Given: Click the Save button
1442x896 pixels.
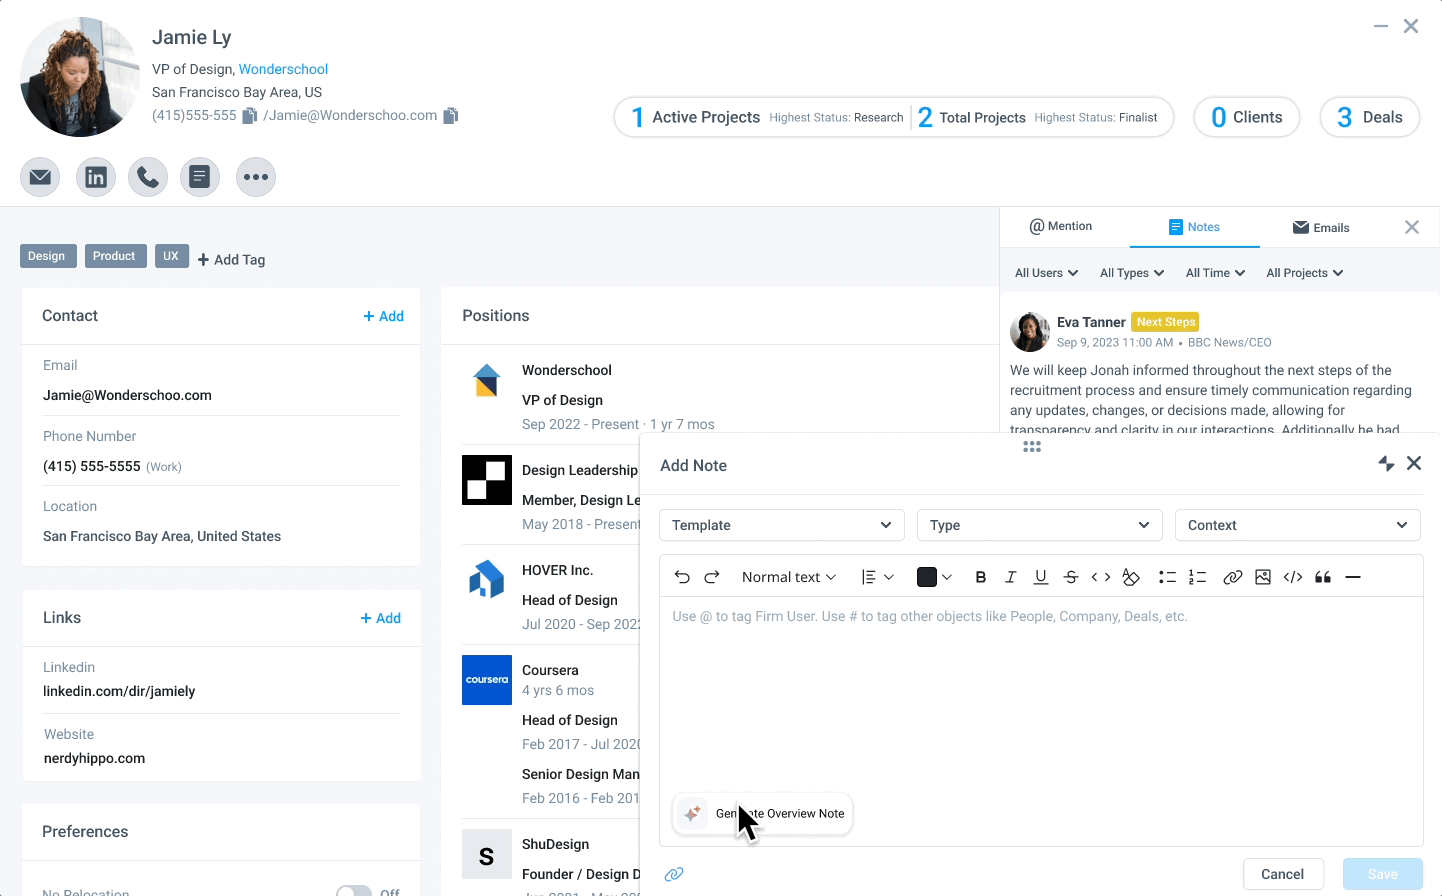Looking at the screenshot, I should pyautogui.click(x=1383, y=874).
